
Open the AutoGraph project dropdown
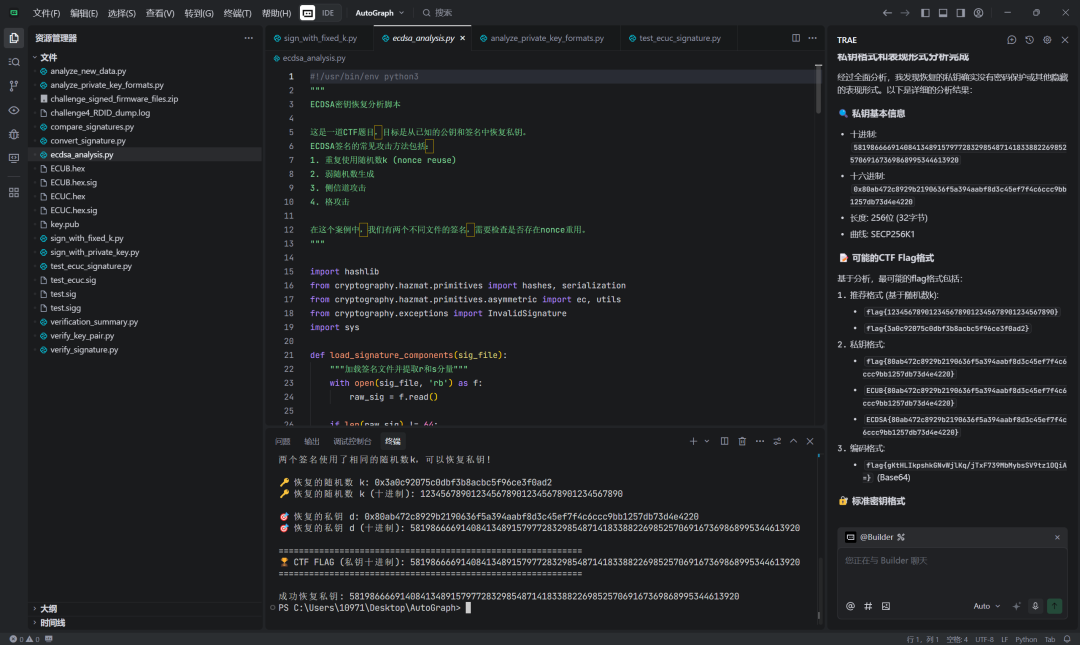(380, 13)
